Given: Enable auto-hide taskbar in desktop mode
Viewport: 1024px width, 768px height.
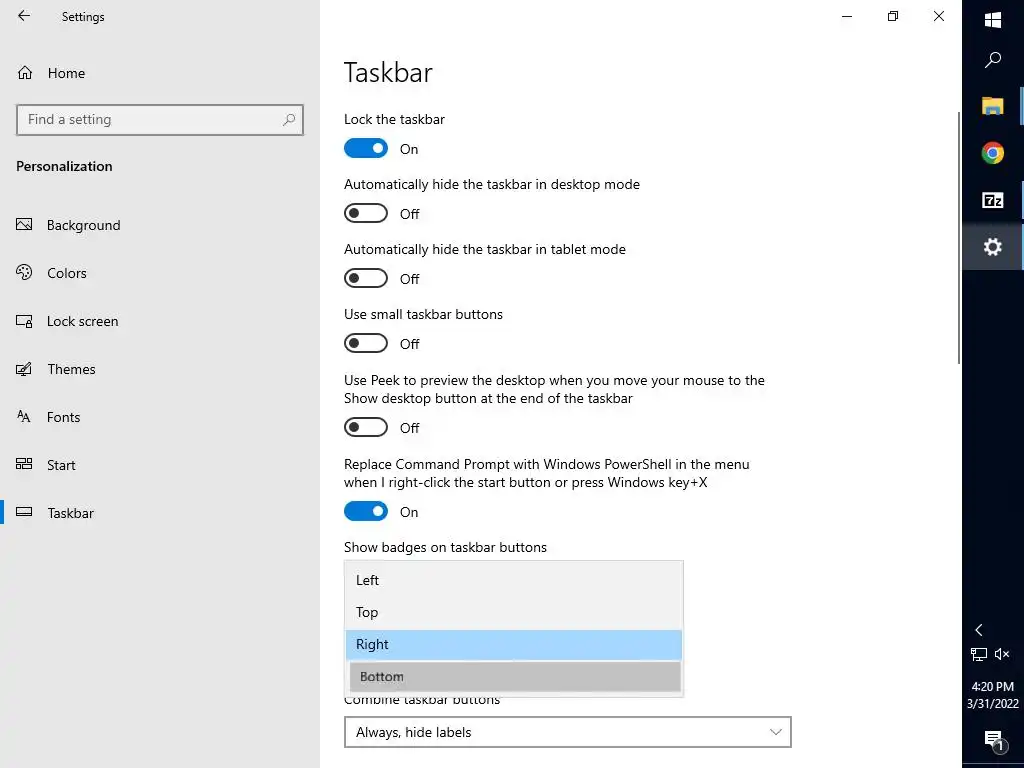Looking at the screenshot, I should [366, 214].
